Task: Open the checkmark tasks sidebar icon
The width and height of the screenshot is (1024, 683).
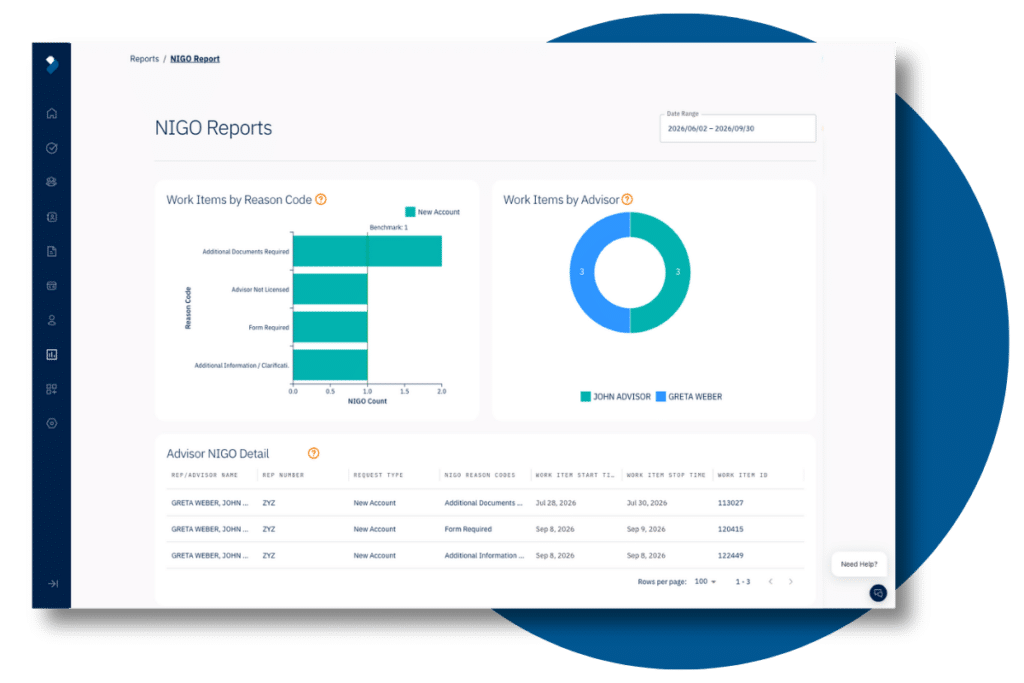Action: pos(52,148)
